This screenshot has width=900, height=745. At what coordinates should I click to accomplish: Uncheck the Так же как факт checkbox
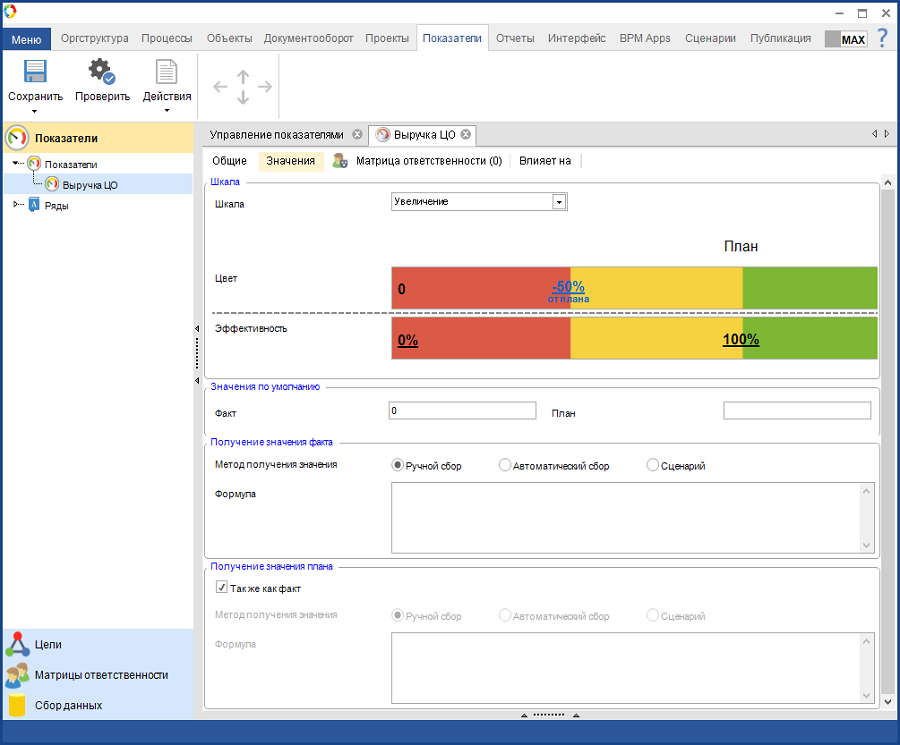(222, 588)
